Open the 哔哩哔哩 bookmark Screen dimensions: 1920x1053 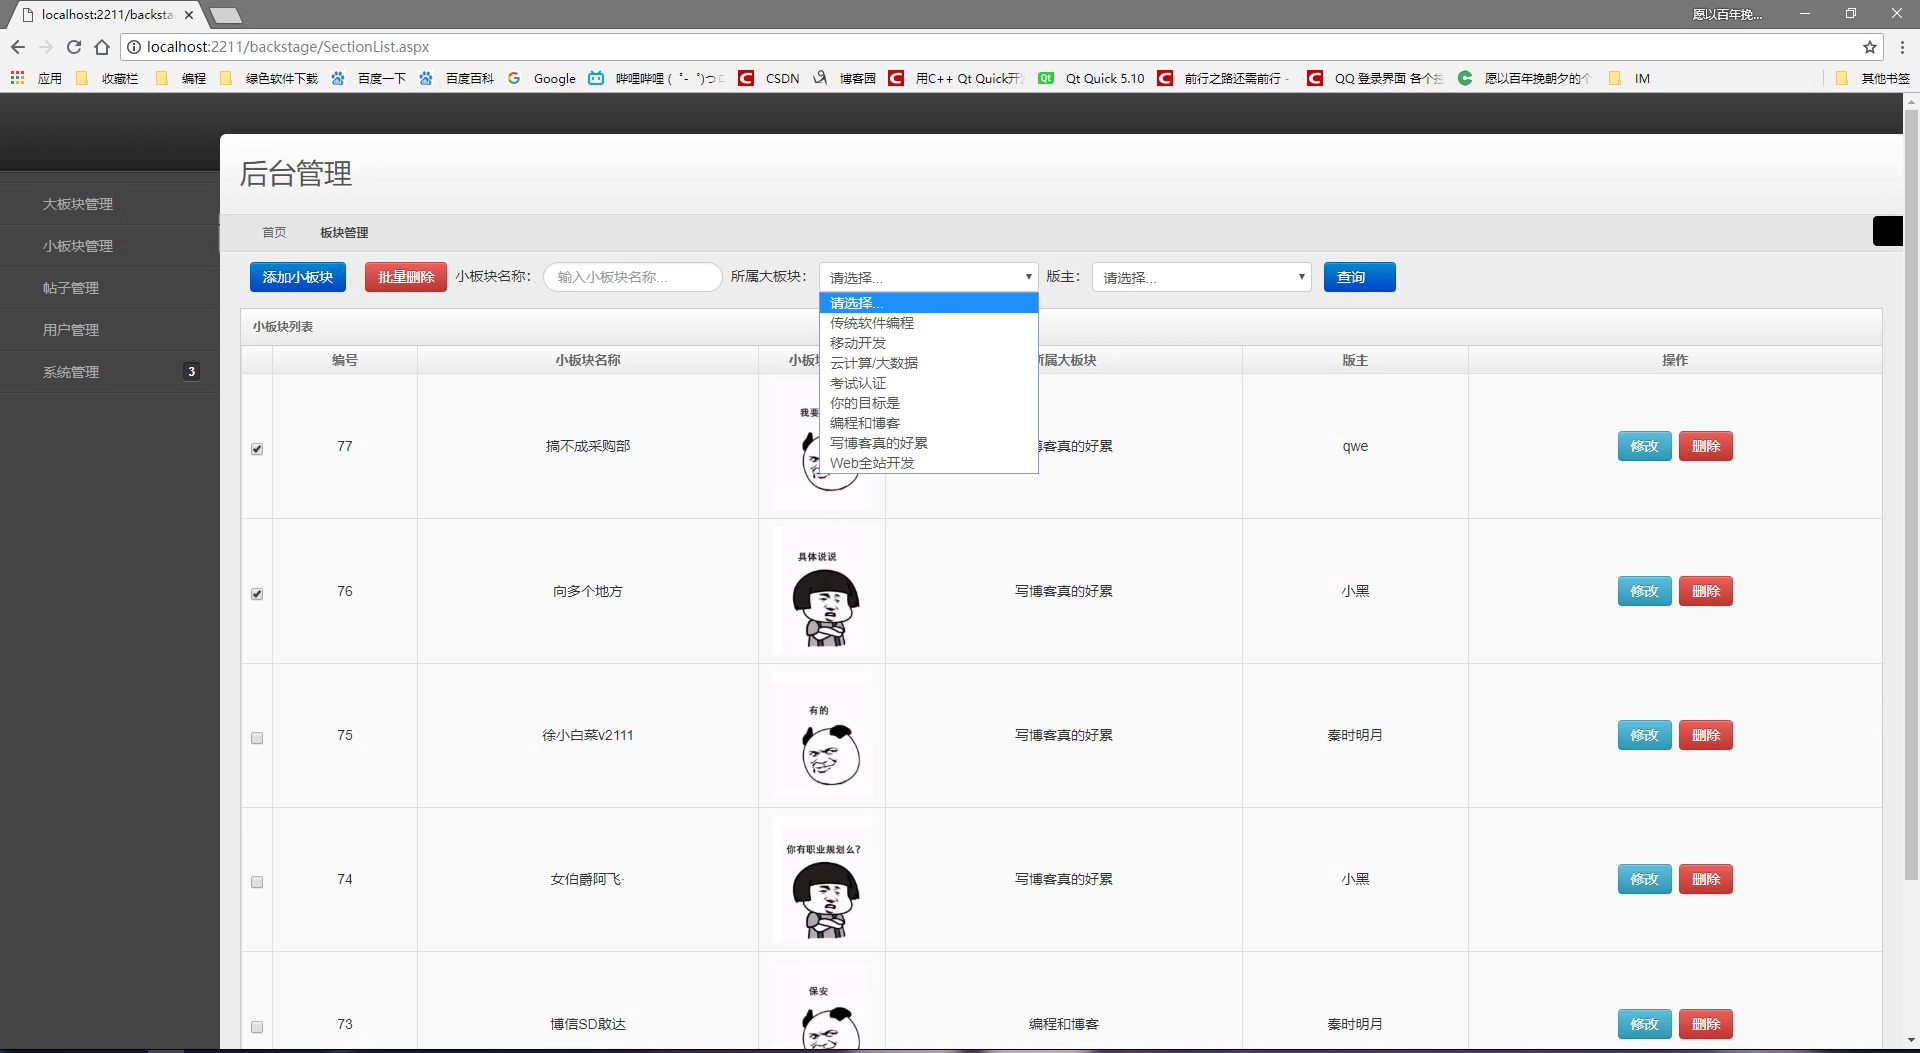(x=656, y=78)
